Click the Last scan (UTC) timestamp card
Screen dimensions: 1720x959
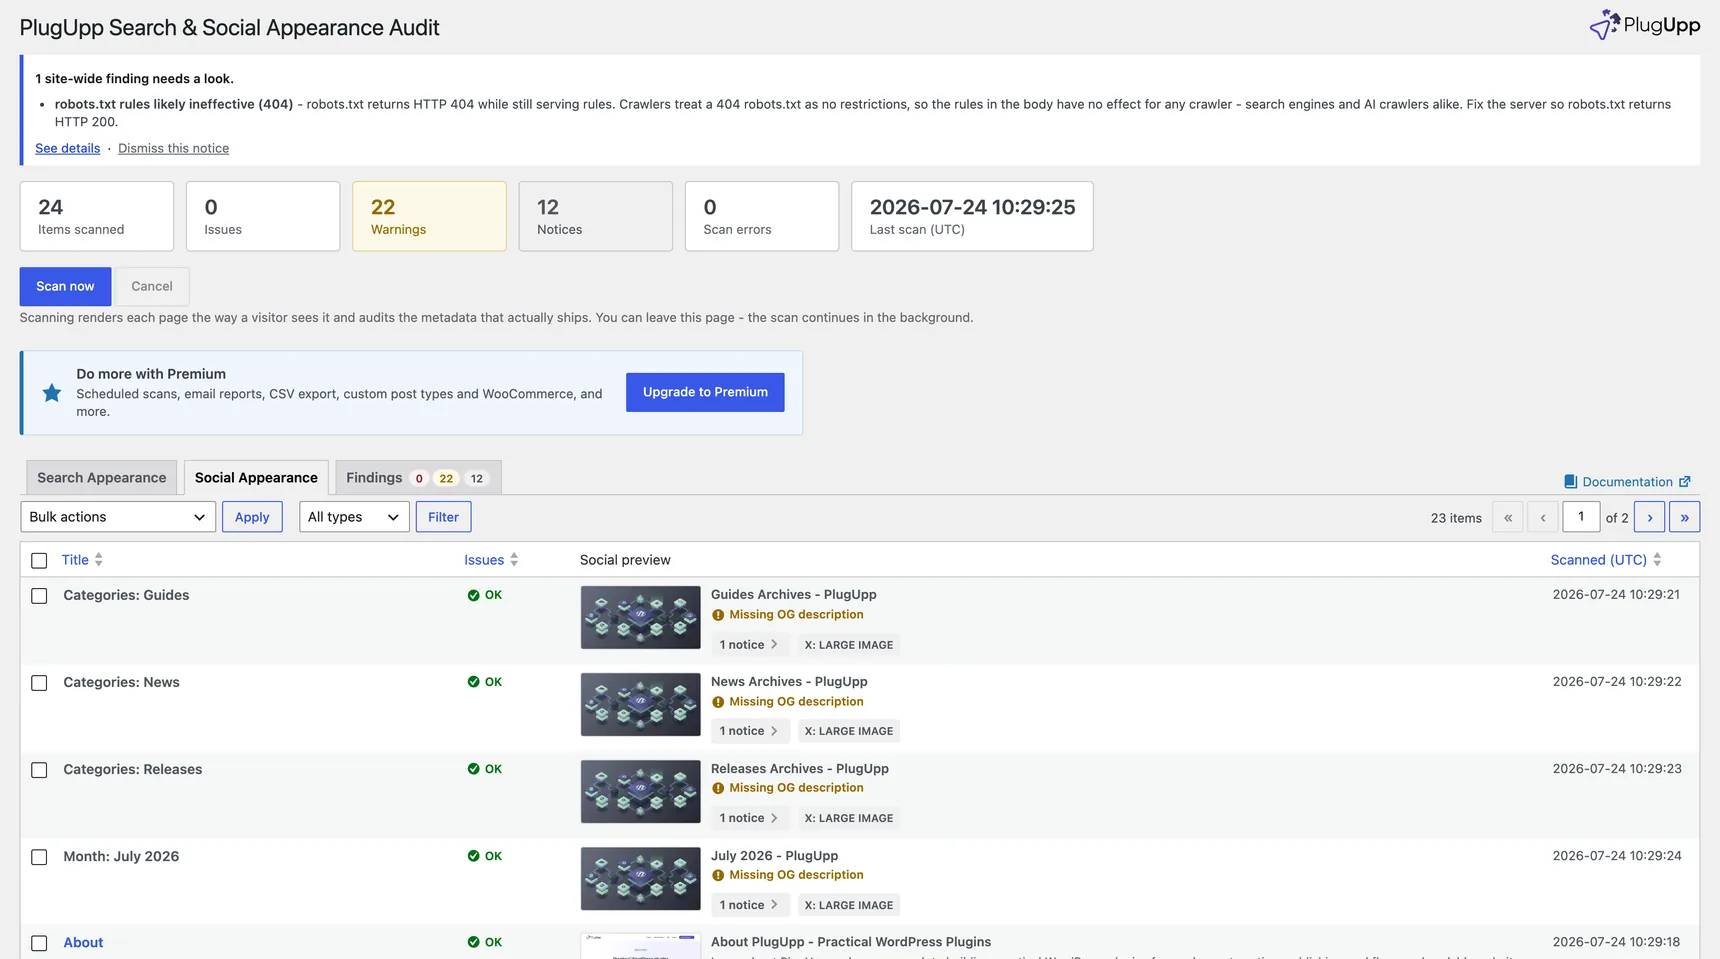[972, 216]
